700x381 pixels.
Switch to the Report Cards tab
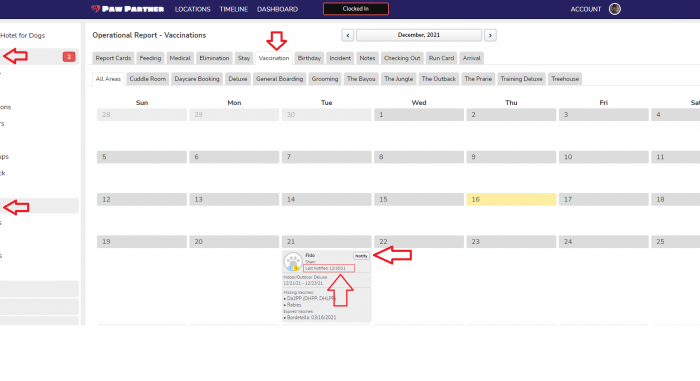(113, 58)
